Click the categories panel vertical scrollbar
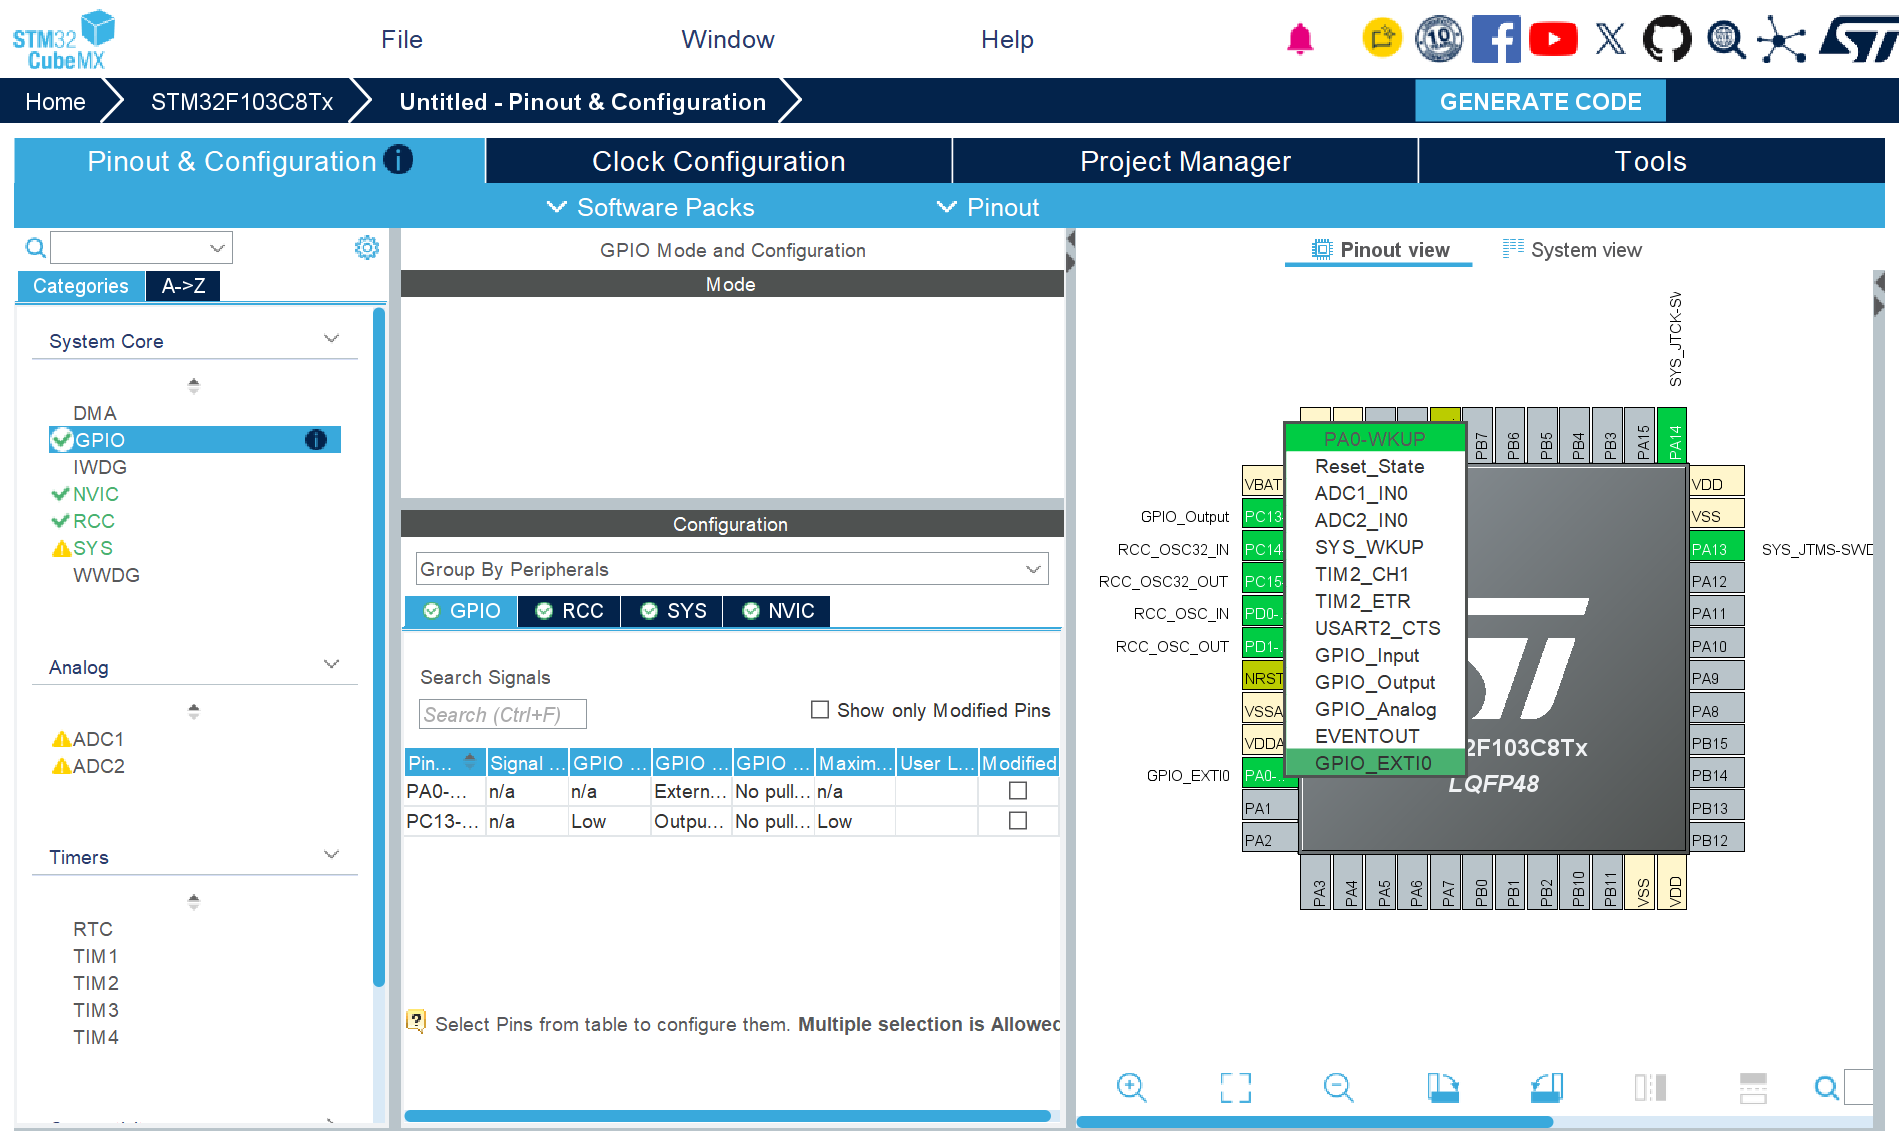1899x1145 pixels. coord(379,647)
